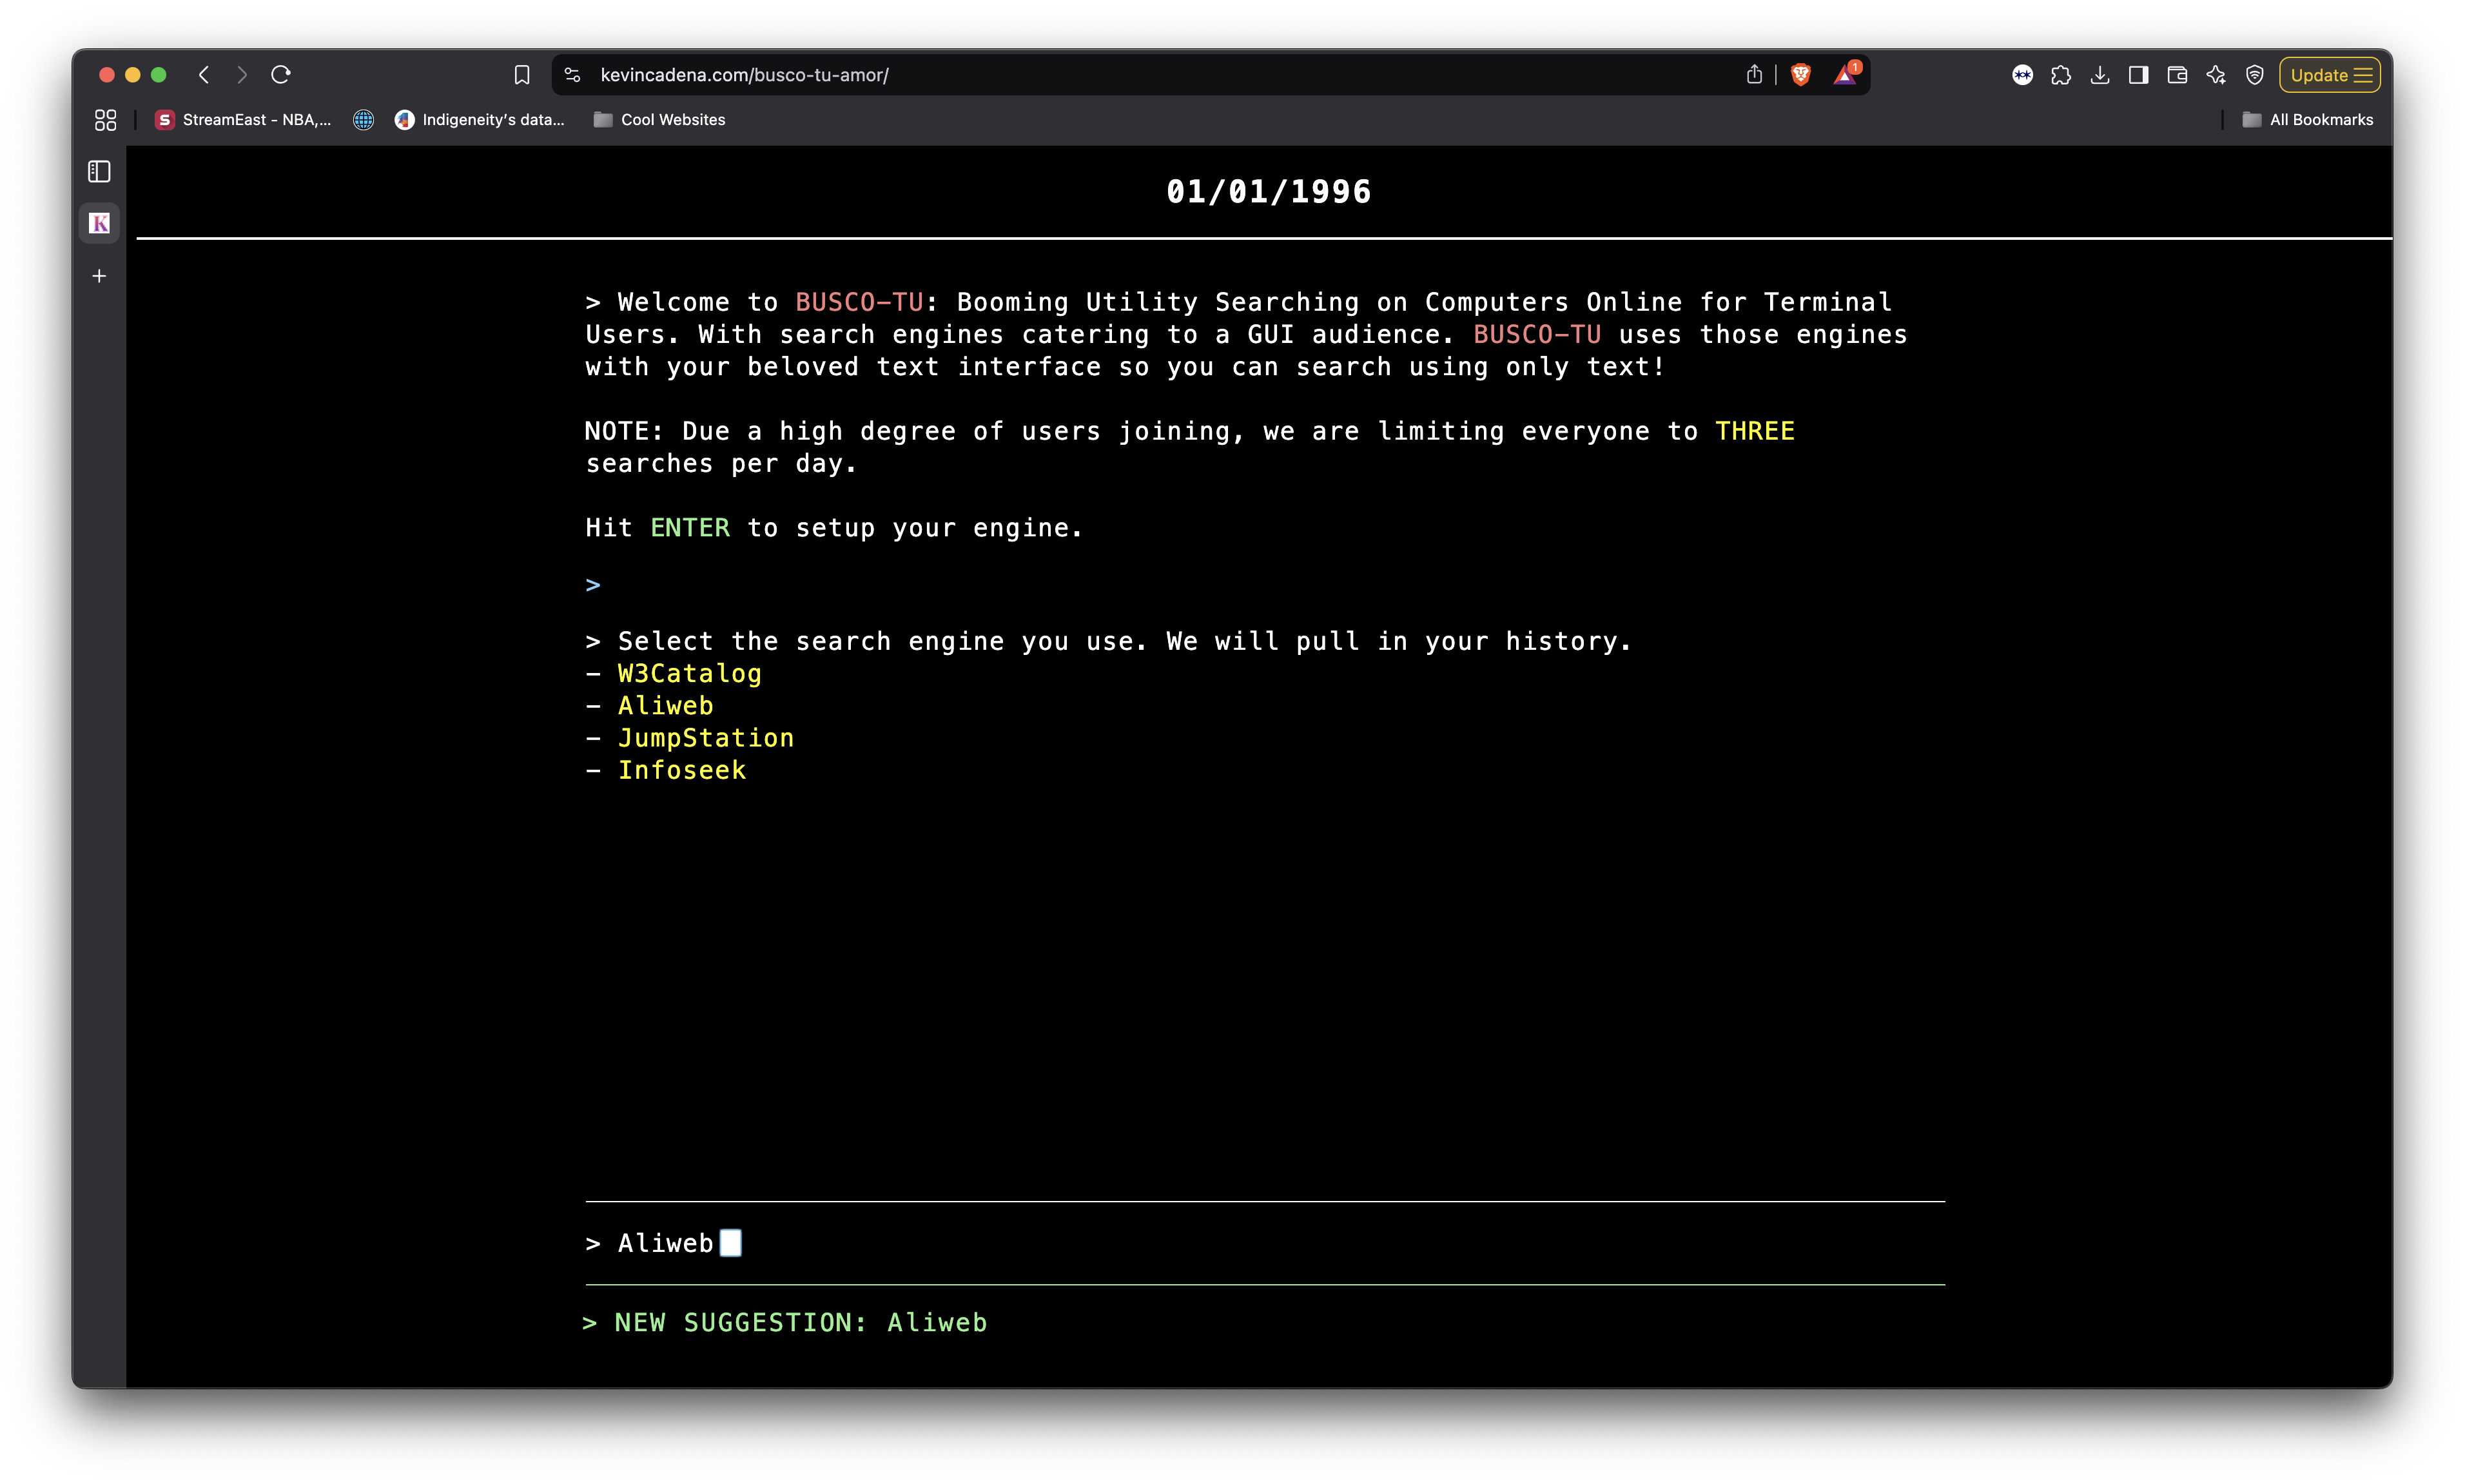
Task: Click the 01/01/1996 date header
Action: click(1268, 192)
